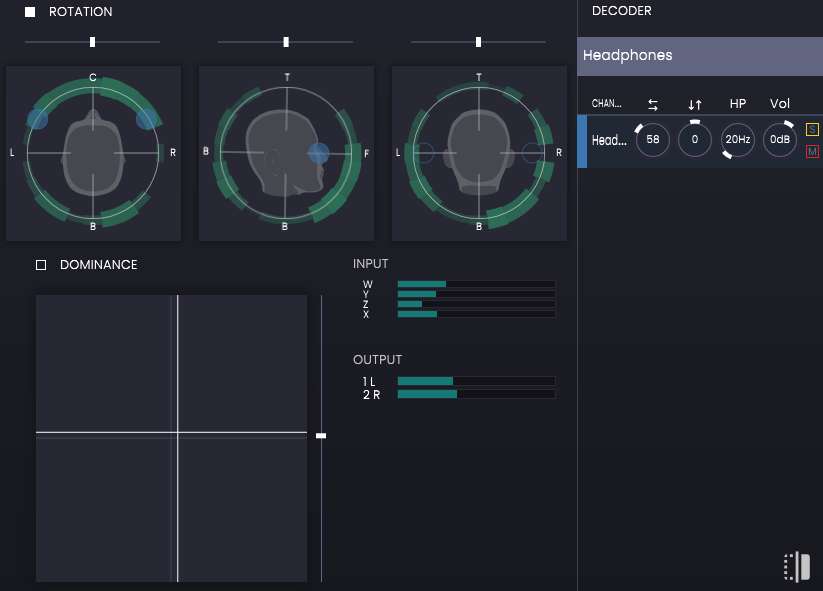
Task: Click the width knob showing 58
Action: [x=653, y=140]
